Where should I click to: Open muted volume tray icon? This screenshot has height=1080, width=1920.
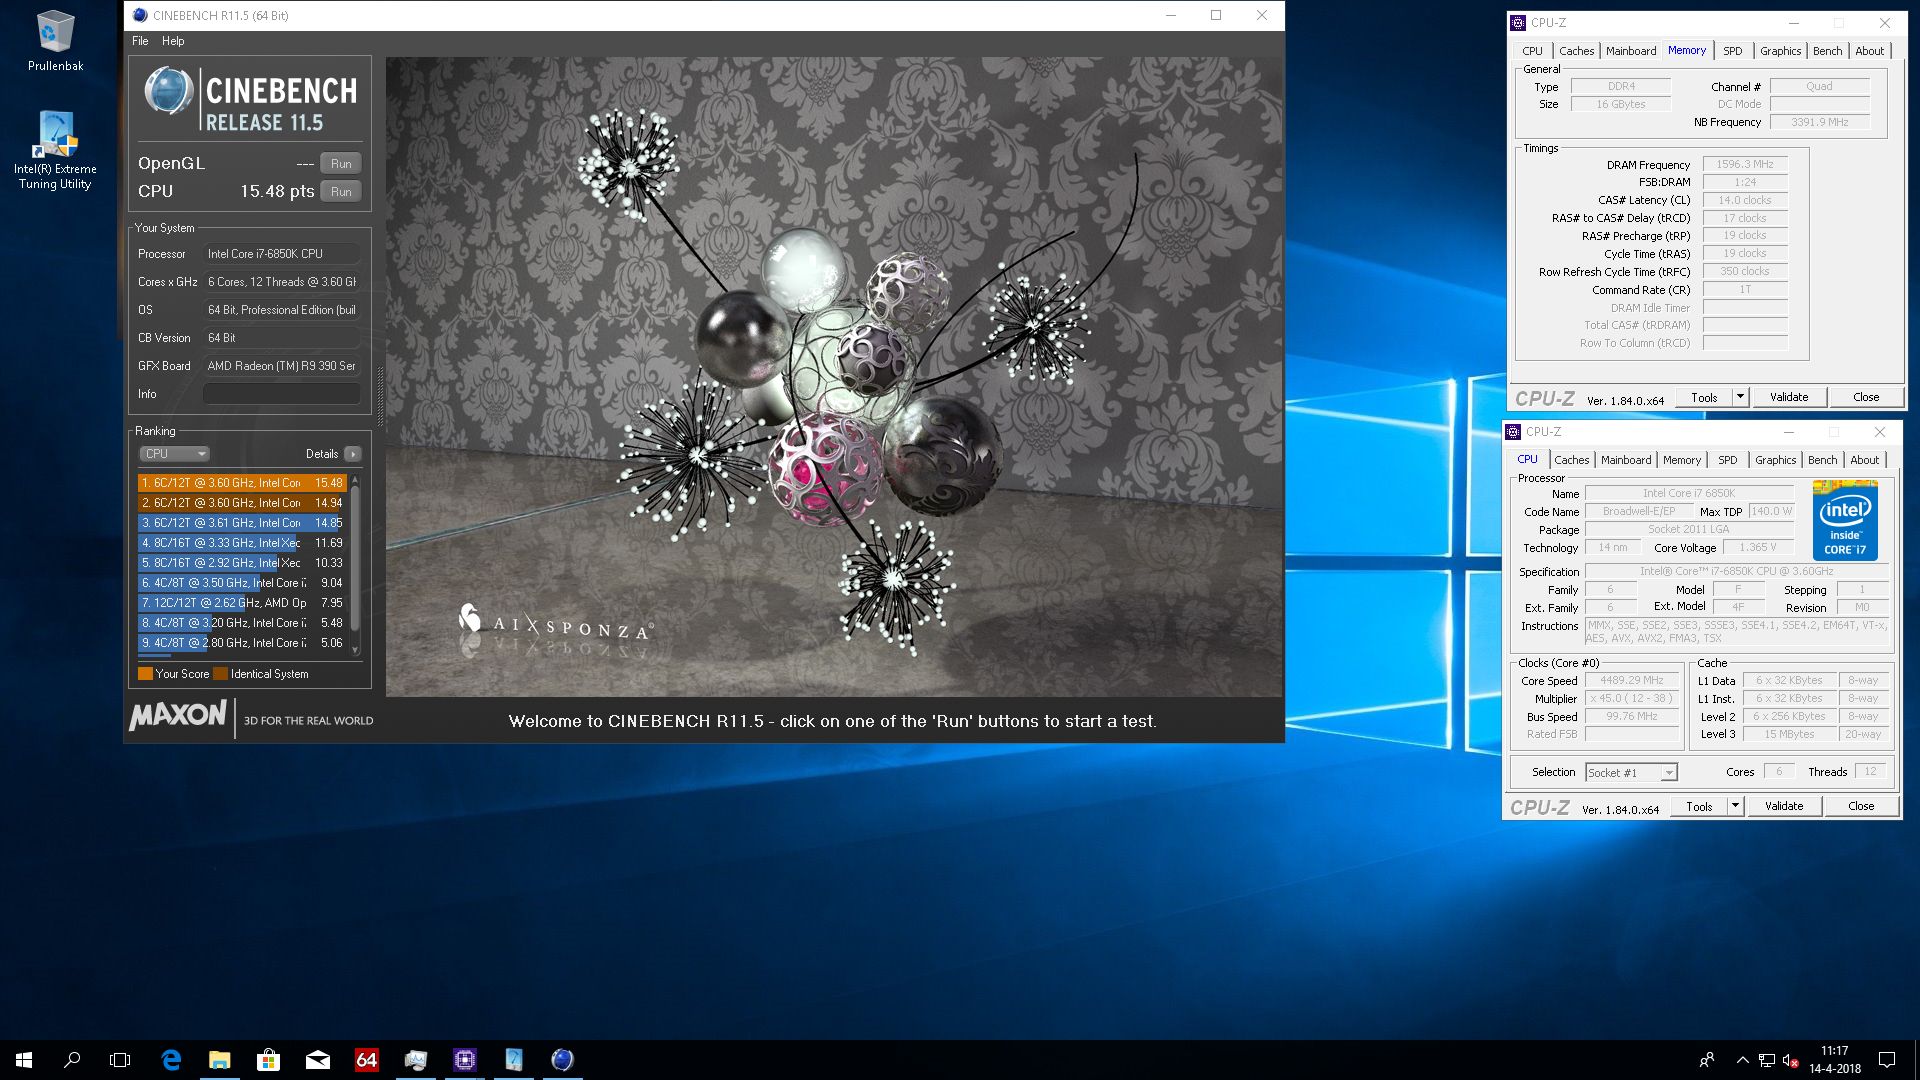[1791, 1060]
